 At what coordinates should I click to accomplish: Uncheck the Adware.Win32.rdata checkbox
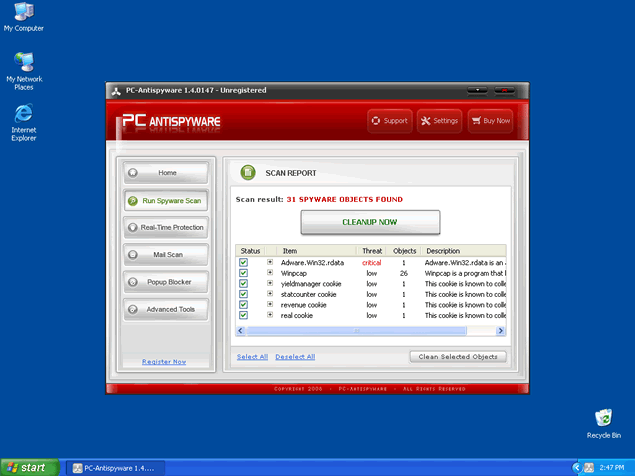[x=243, y=262]
